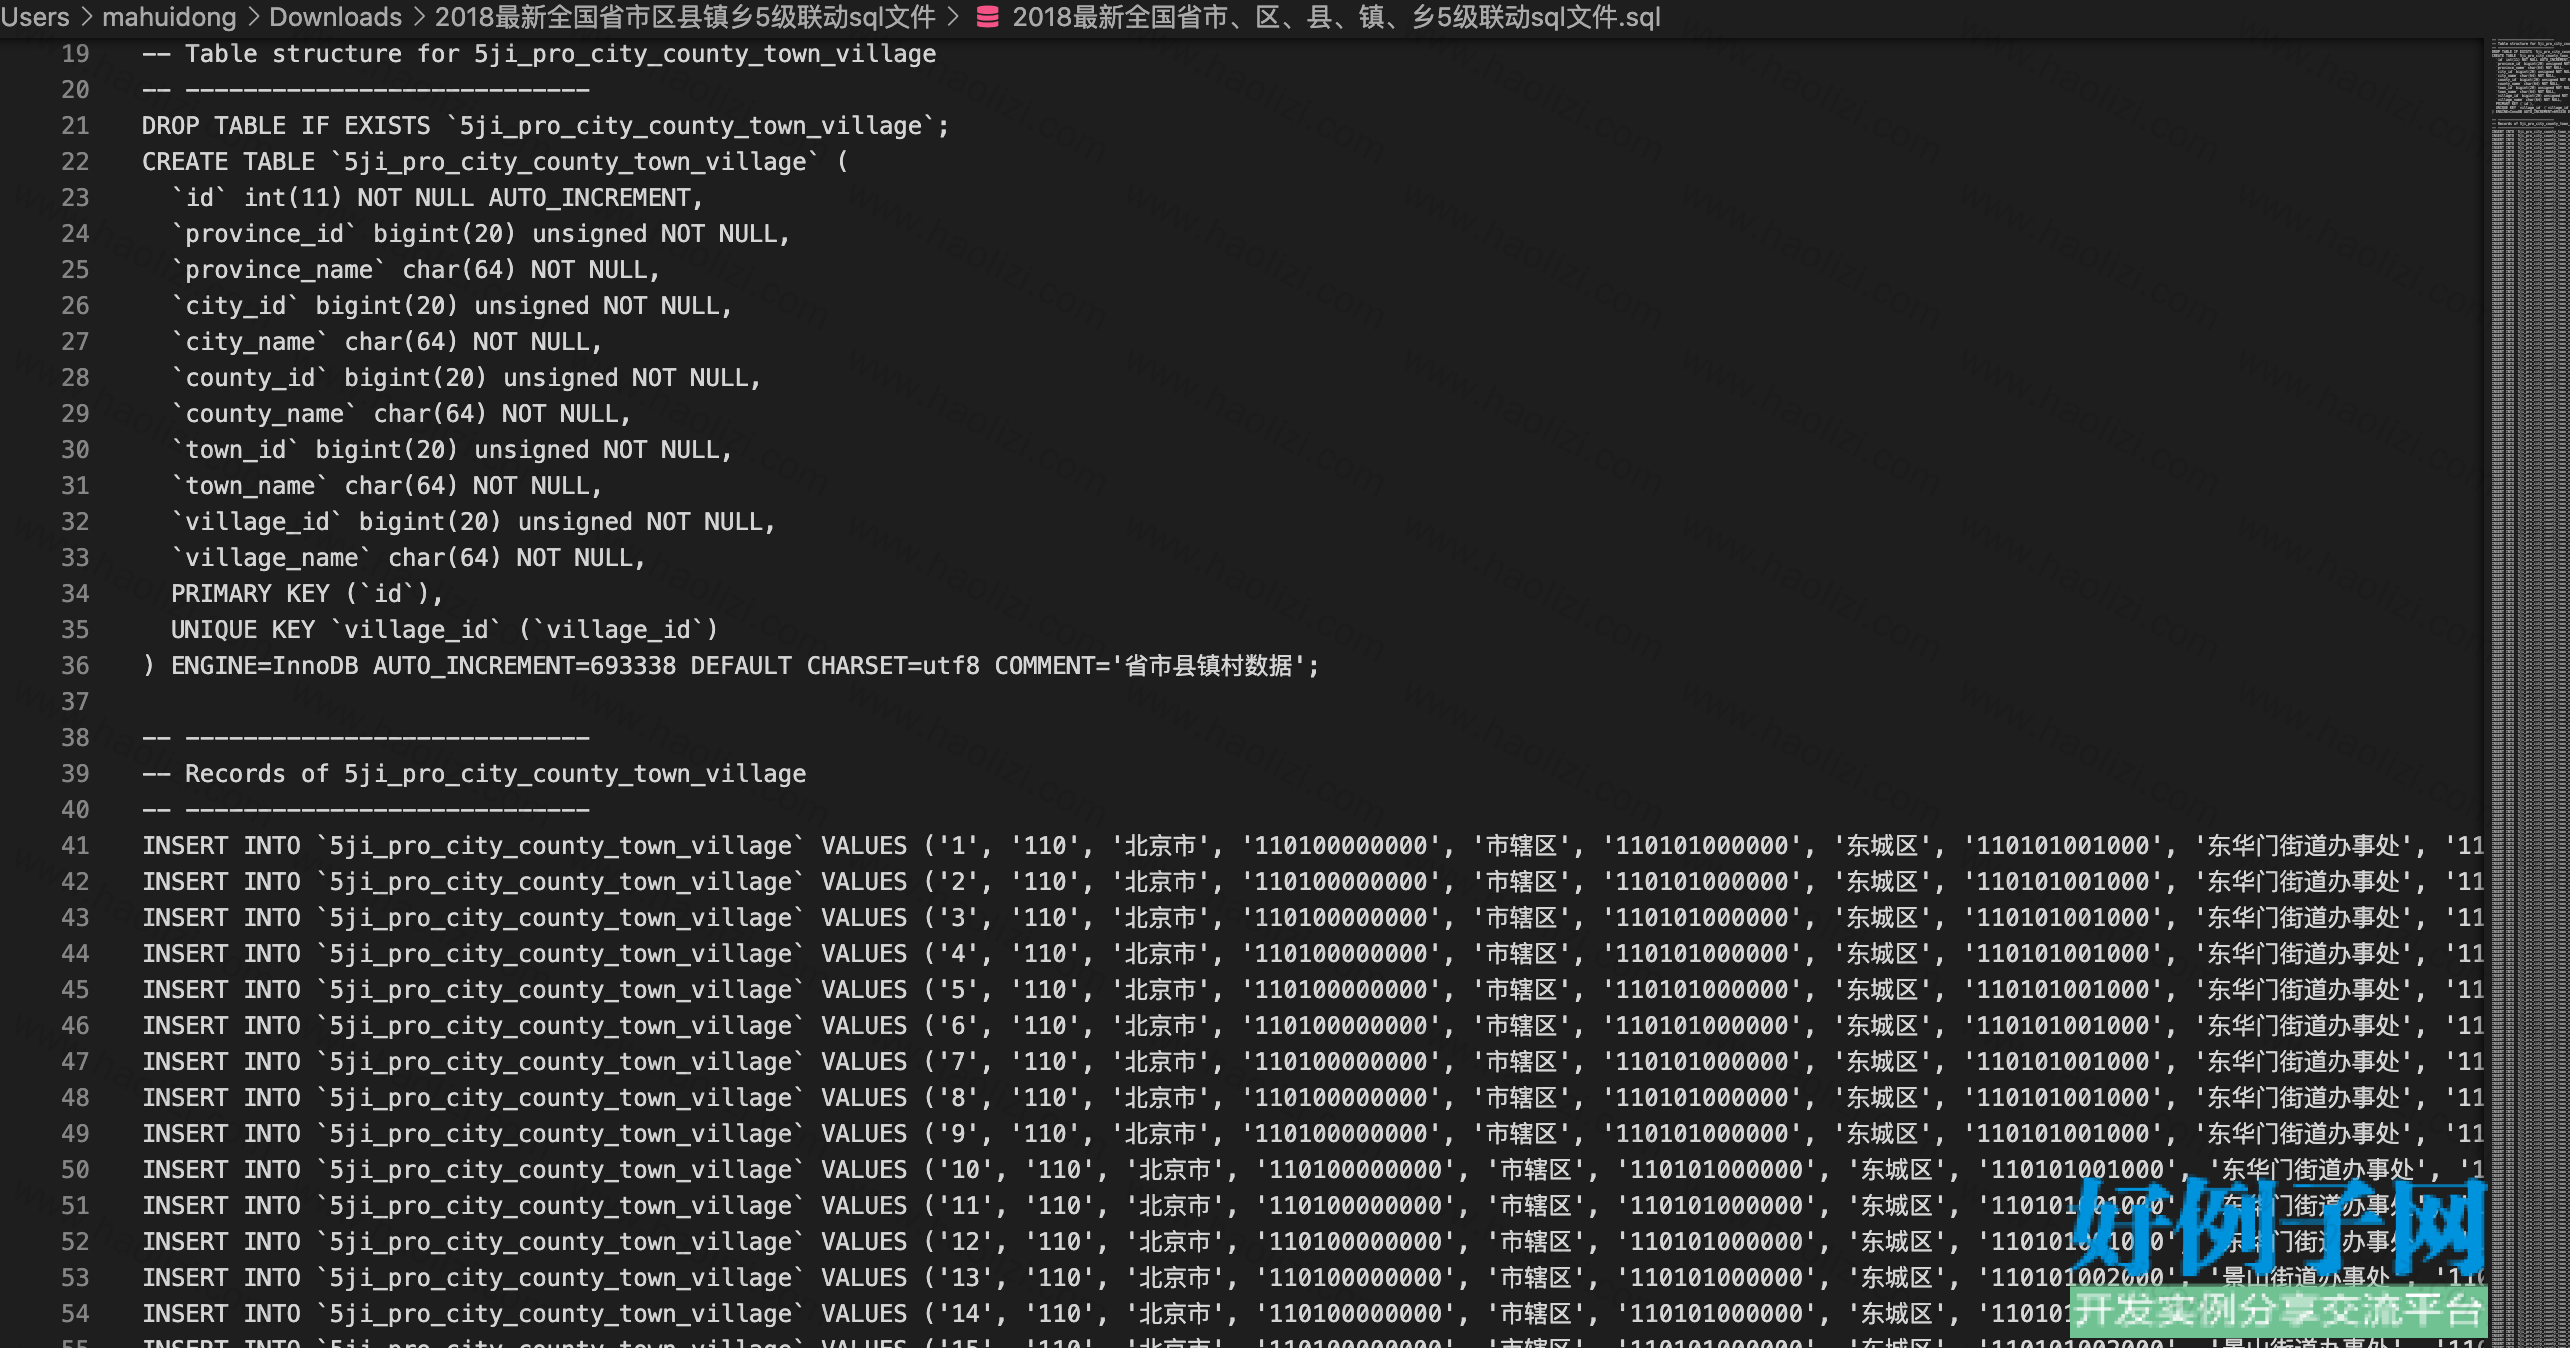The width and height of the screenshot is (2570, 1348).
Task: Expand chevron after mahuidong in breadcrumb
Action: click(253, 17)
